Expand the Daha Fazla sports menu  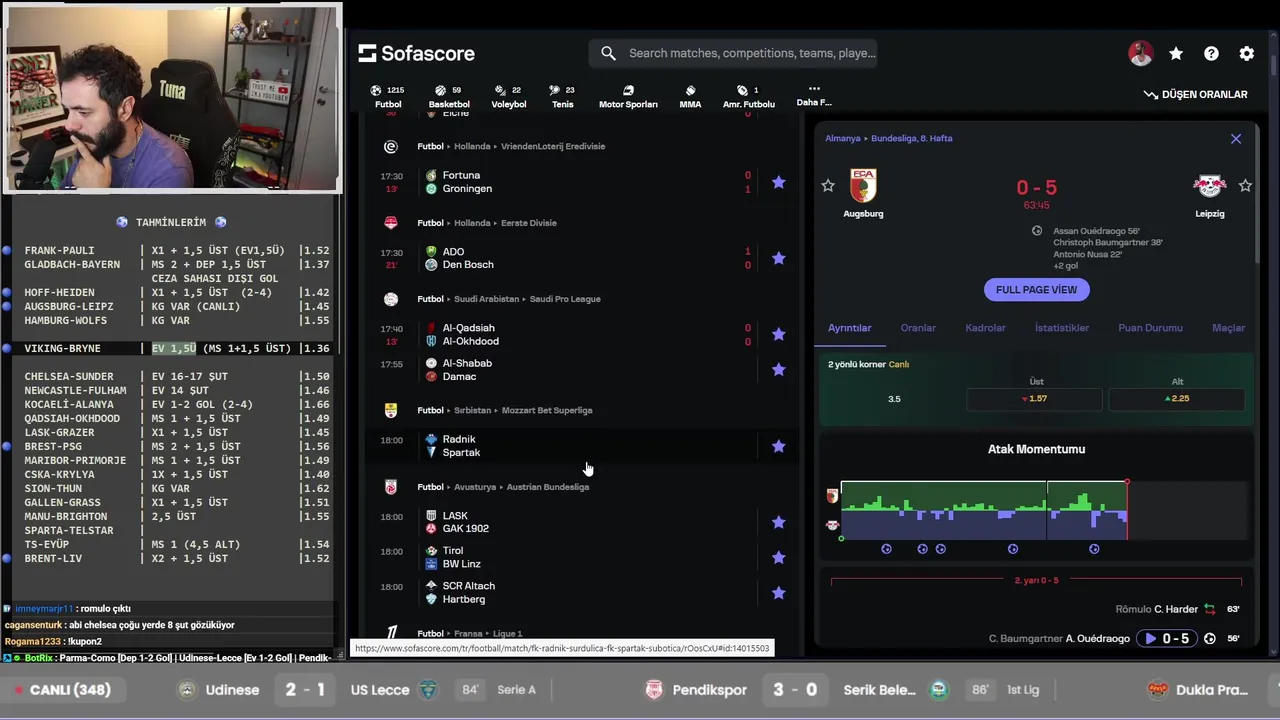(x=814, y=95)
